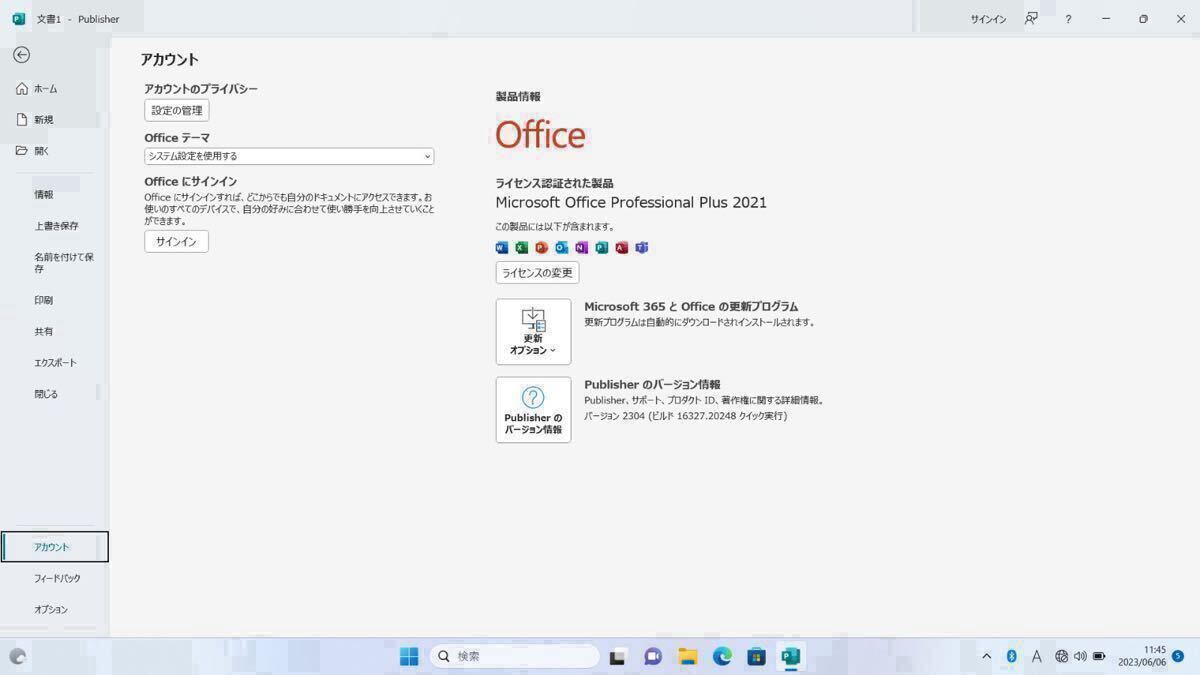Image resolution: width=1200 pixels, height=675 pixels.
Task: Click the 設定の管理 button
Action: (177, 110)
